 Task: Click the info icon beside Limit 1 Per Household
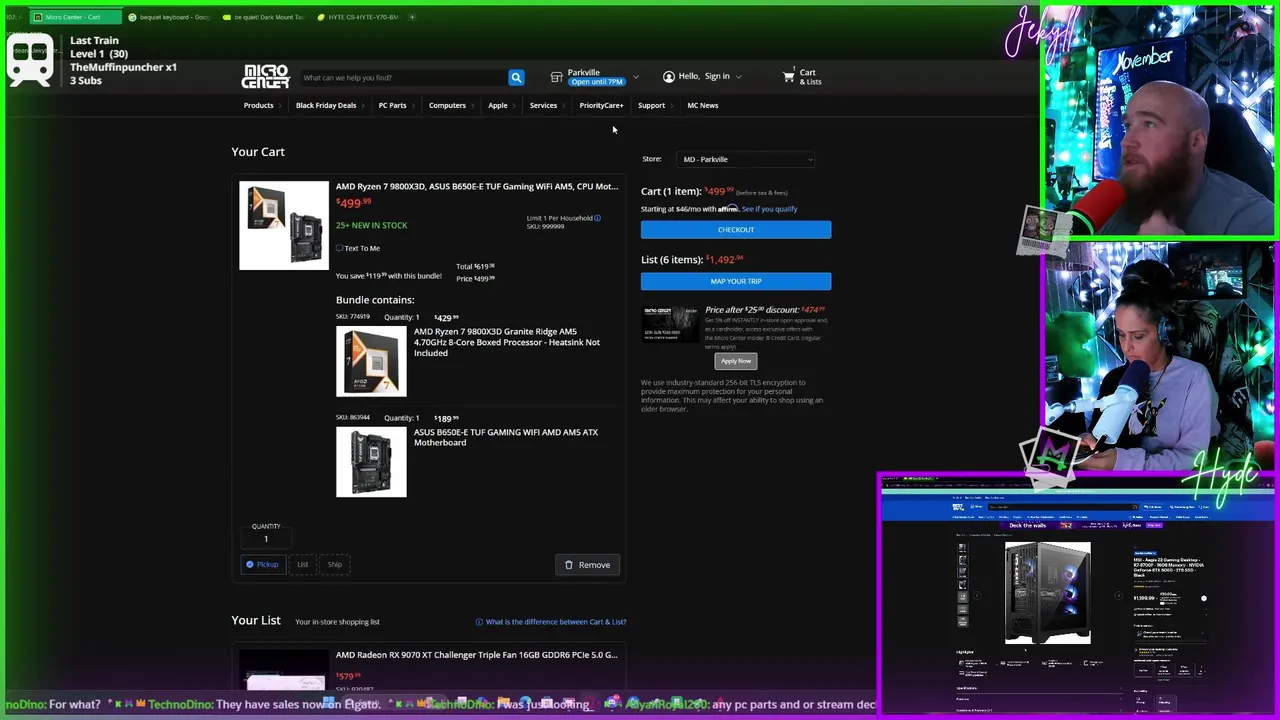(x=598, y=218)
